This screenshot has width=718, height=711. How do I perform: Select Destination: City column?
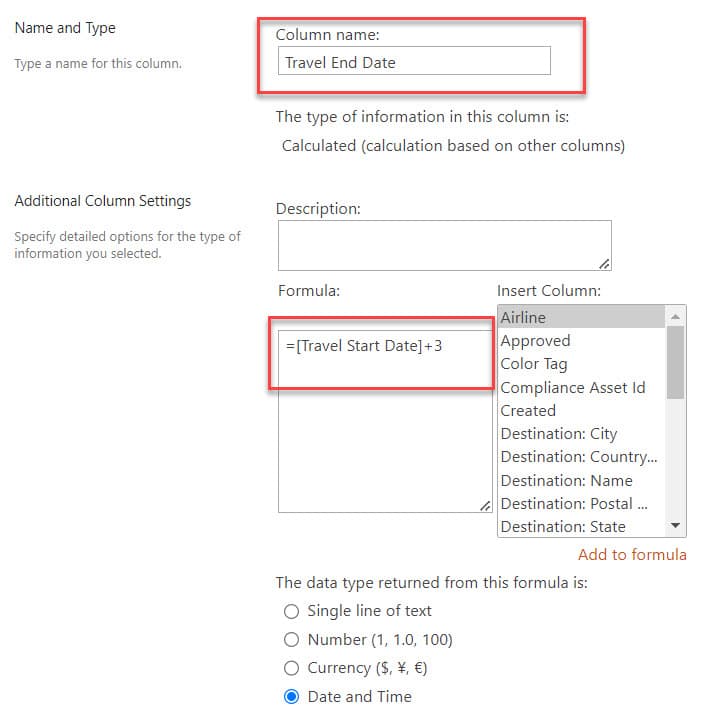[x=582, y=434]
